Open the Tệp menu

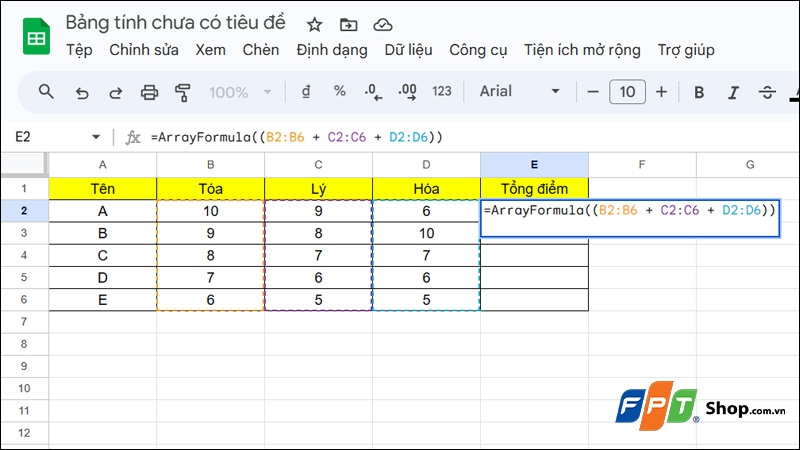79,50
